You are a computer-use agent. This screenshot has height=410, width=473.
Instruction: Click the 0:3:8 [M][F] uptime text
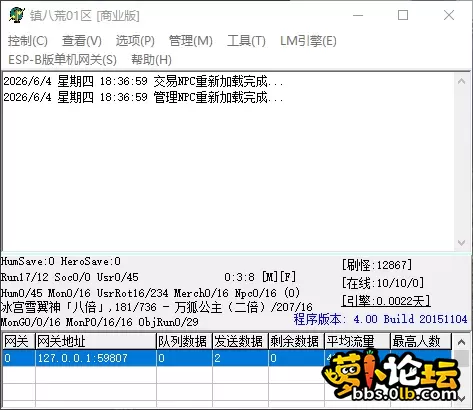tap(260, 277)
